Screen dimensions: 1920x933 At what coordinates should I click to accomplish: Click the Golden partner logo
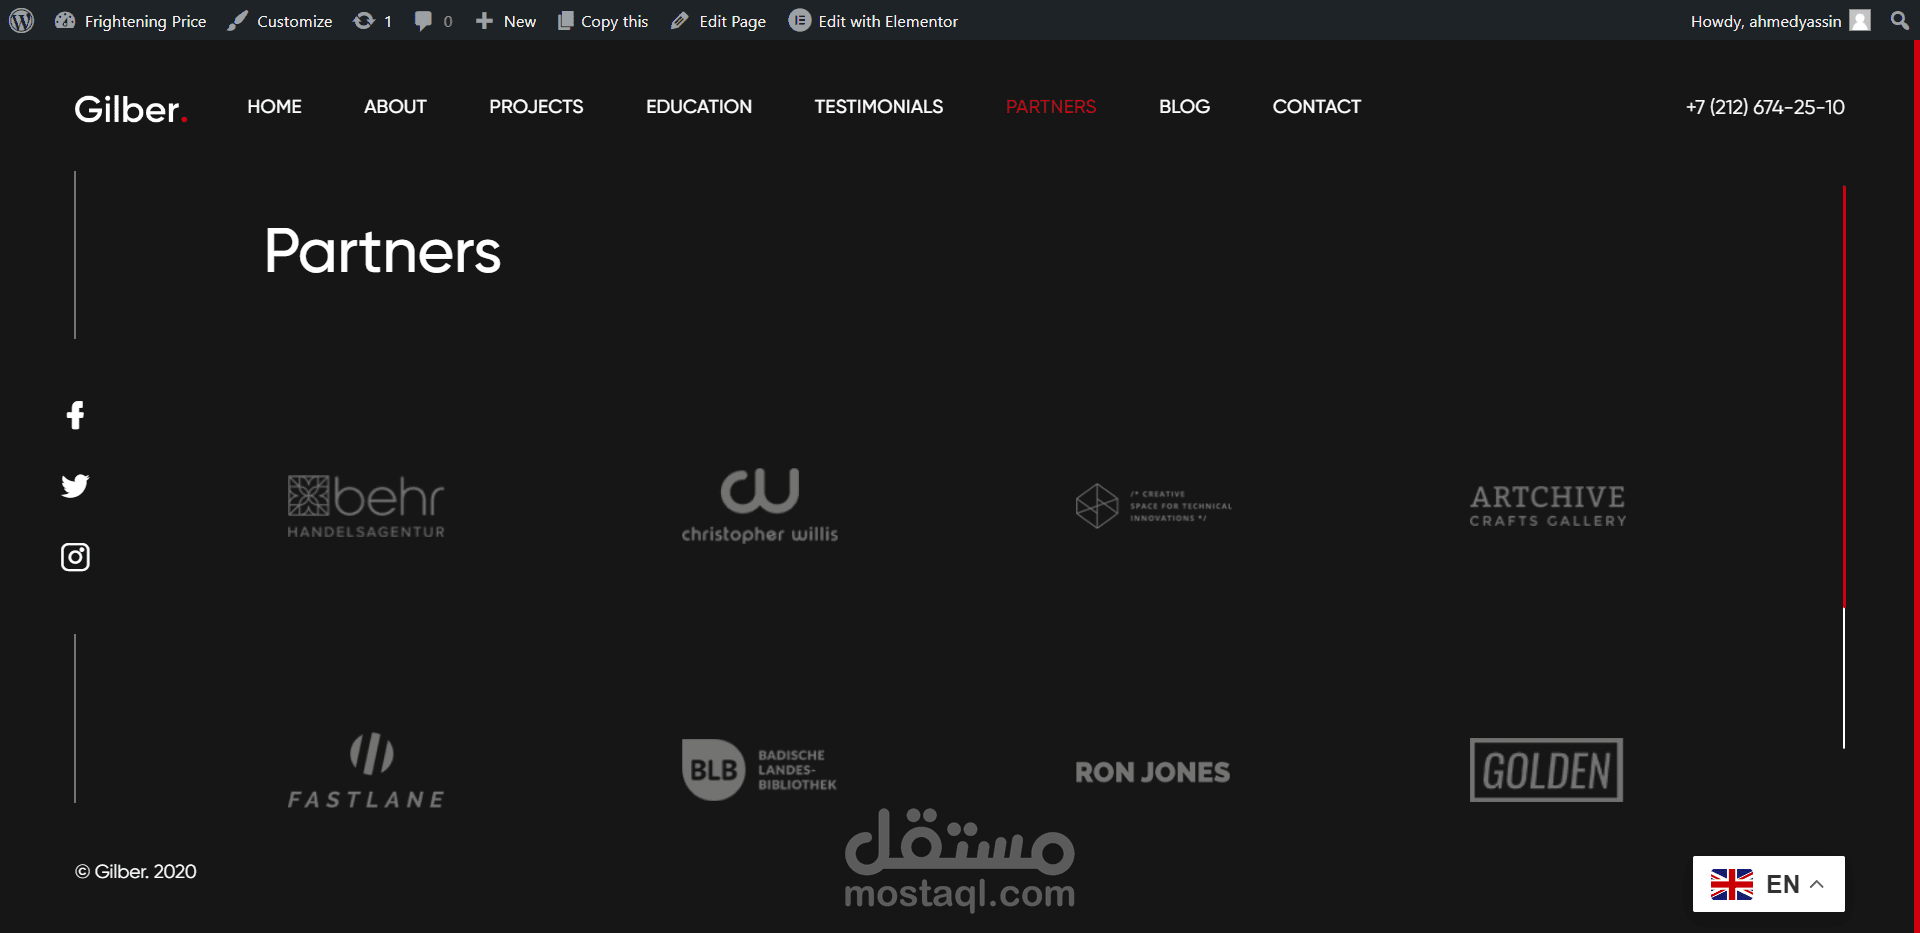(1547, 770)
